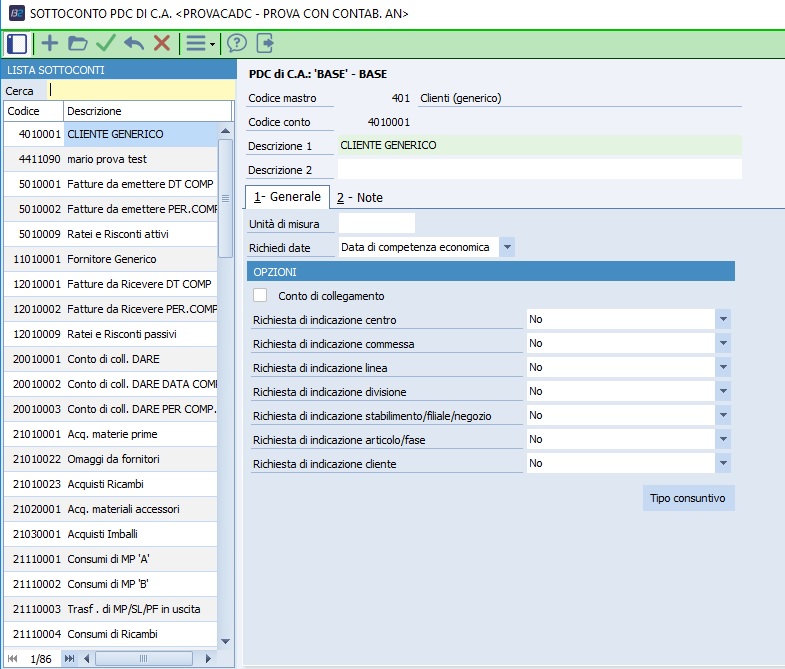Click the exit door icon in toolbar
The height and width of the screenshot is (669, 785).
point(265,43)
